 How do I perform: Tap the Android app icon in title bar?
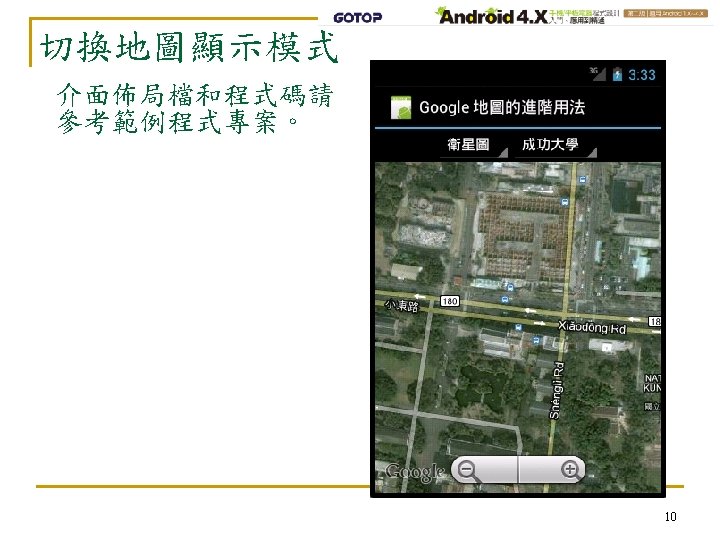tap(400, 107)
